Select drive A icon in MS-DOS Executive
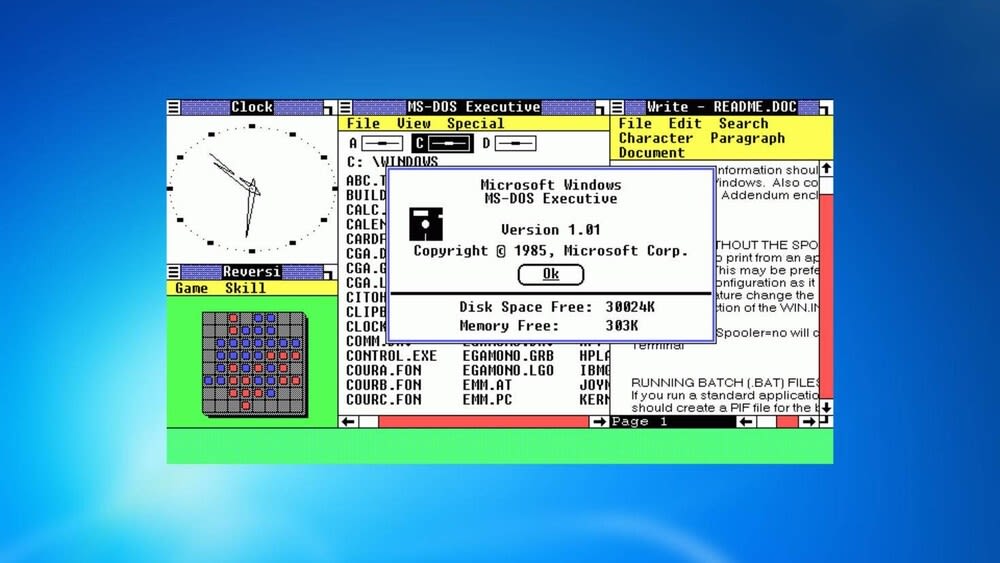The width and height of the screenshot is (1000, 563). 383,143
